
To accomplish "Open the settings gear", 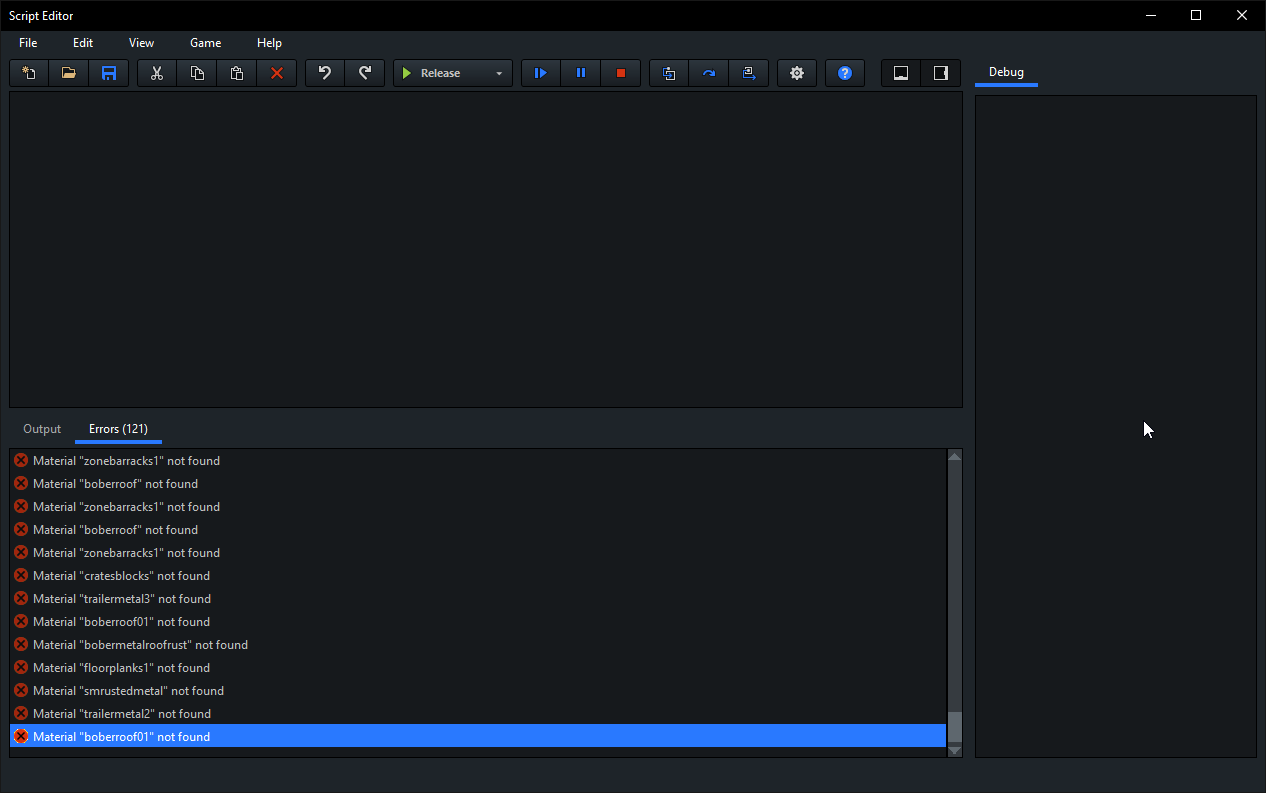I will coord(797,73).
